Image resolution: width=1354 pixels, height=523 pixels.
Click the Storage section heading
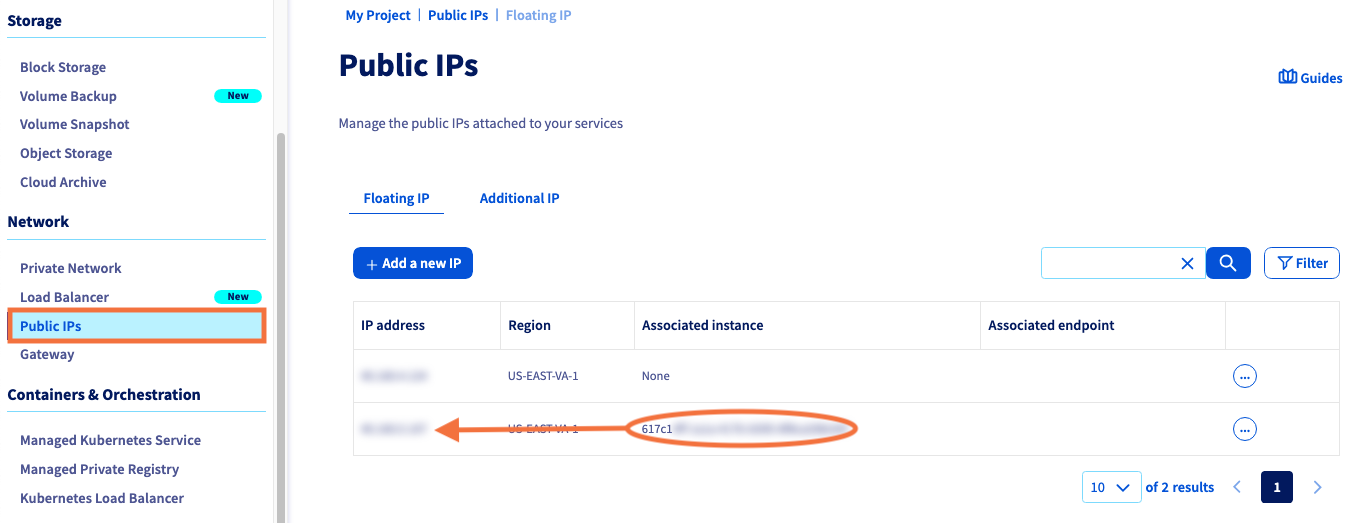click(34, 20)
